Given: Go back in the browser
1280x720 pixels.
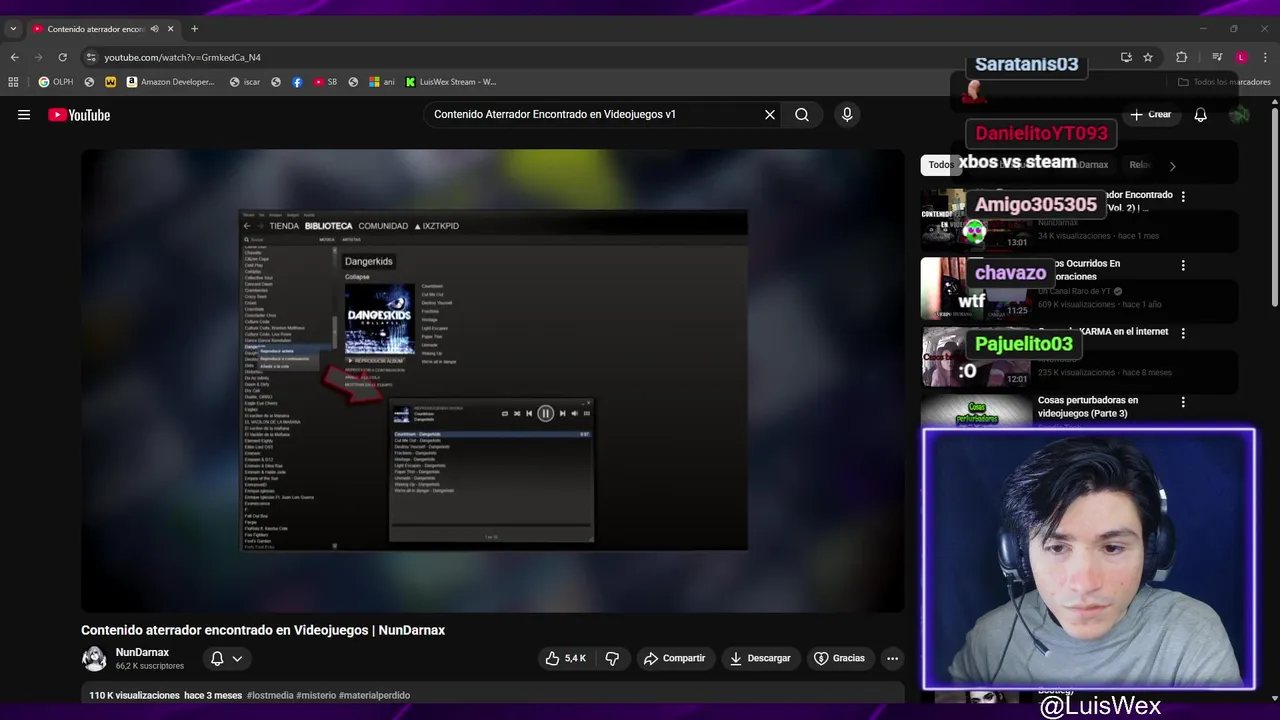Looking at the screenshot, I should (14, 57).
